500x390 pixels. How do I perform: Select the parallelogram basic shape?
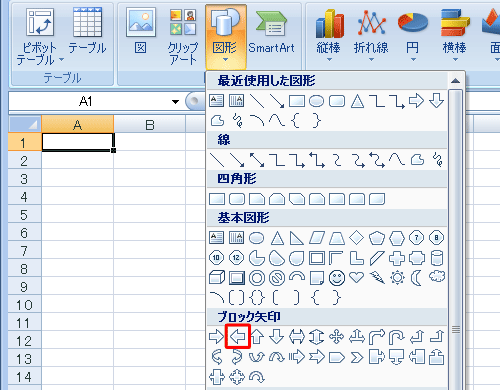click(317, 238)
